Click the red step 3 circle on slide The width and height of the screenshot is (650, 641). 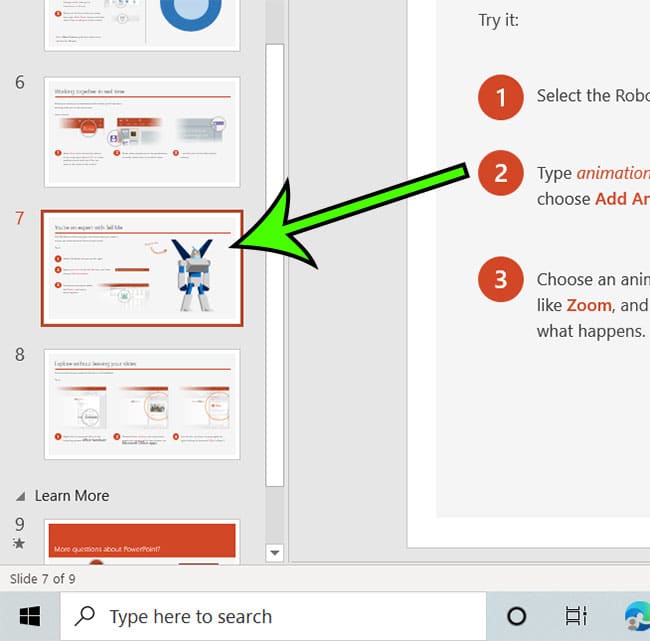pos(501,279)
